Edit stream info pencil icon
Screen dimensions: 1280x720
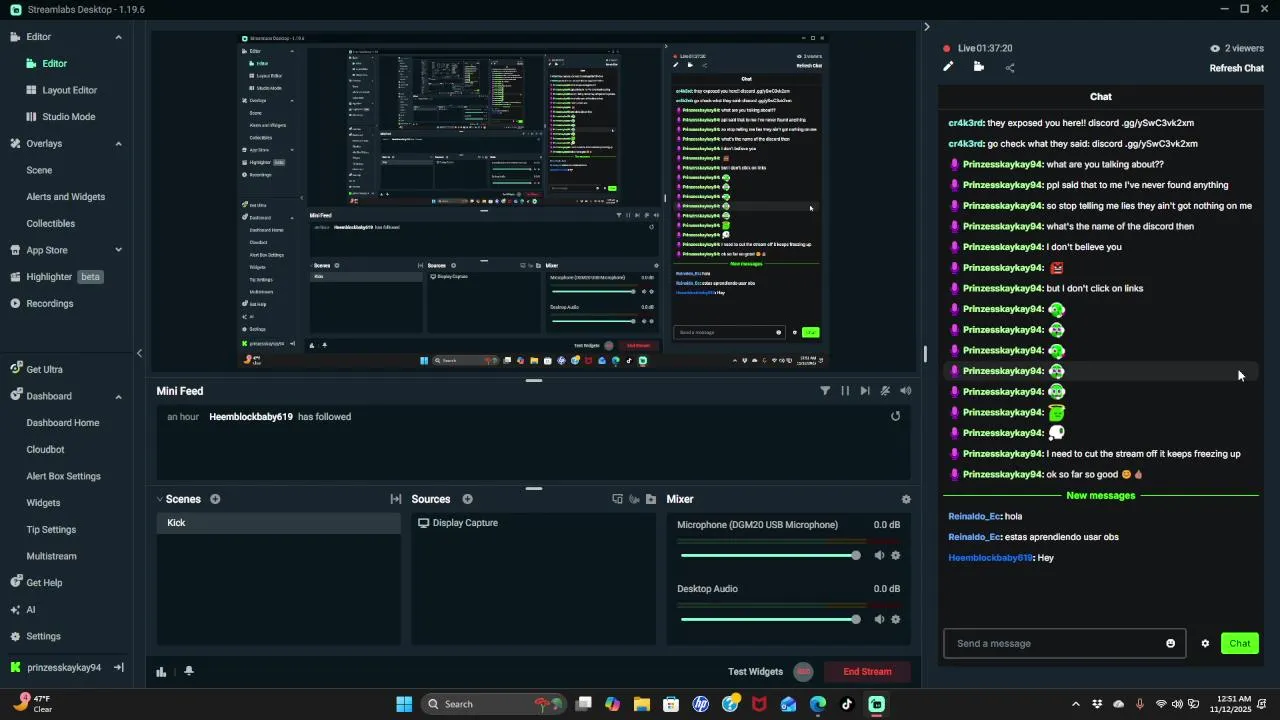pyautogui.click(x=948, y=67)
